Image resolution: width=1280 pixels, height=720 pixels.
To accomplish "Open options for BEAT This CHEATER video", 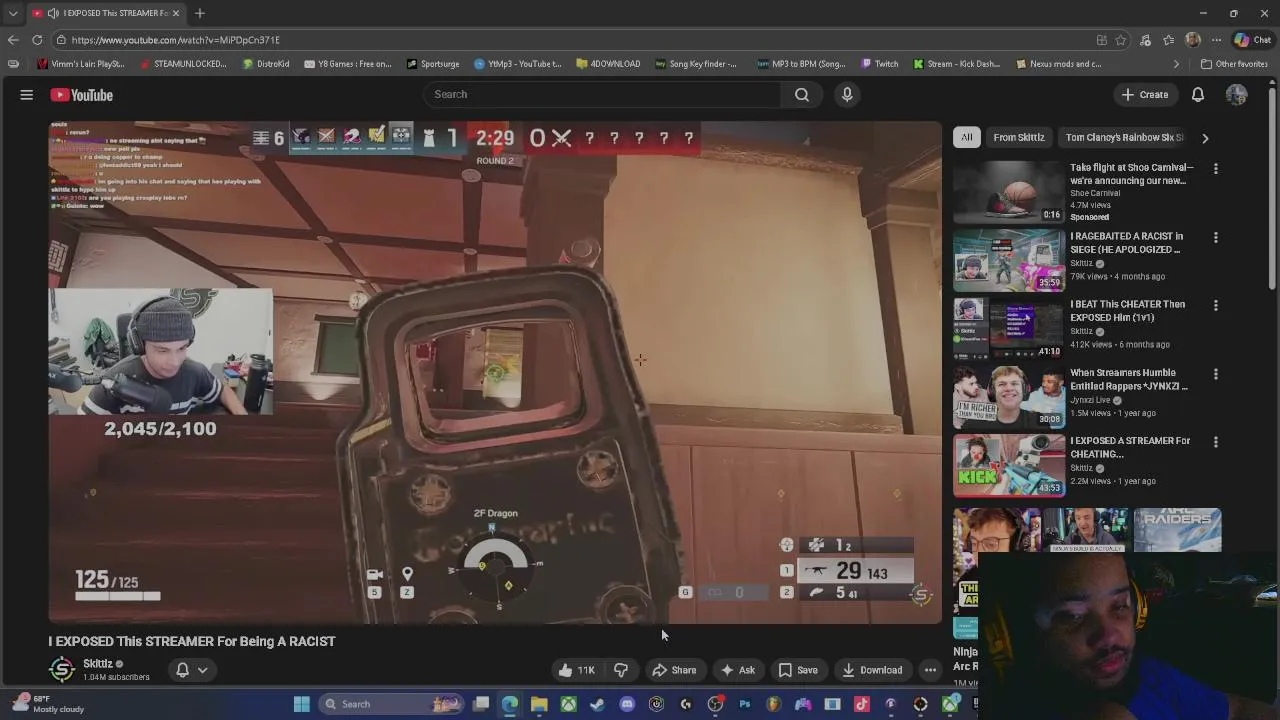I will (1216, 305).
